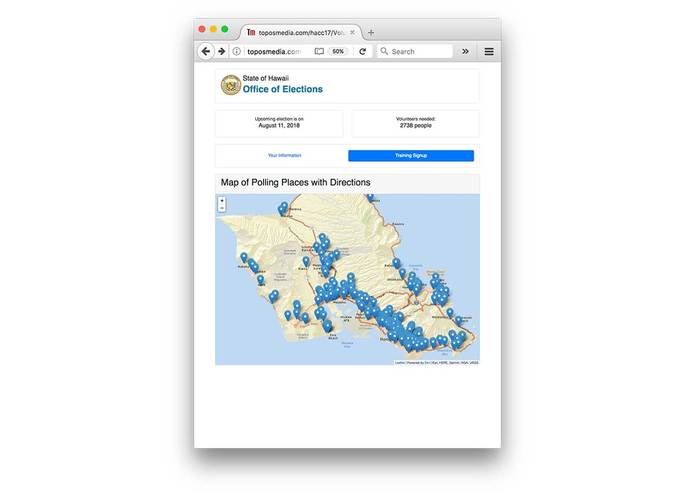Click the State of Hawaii seal logo

[x=230, y=85]
